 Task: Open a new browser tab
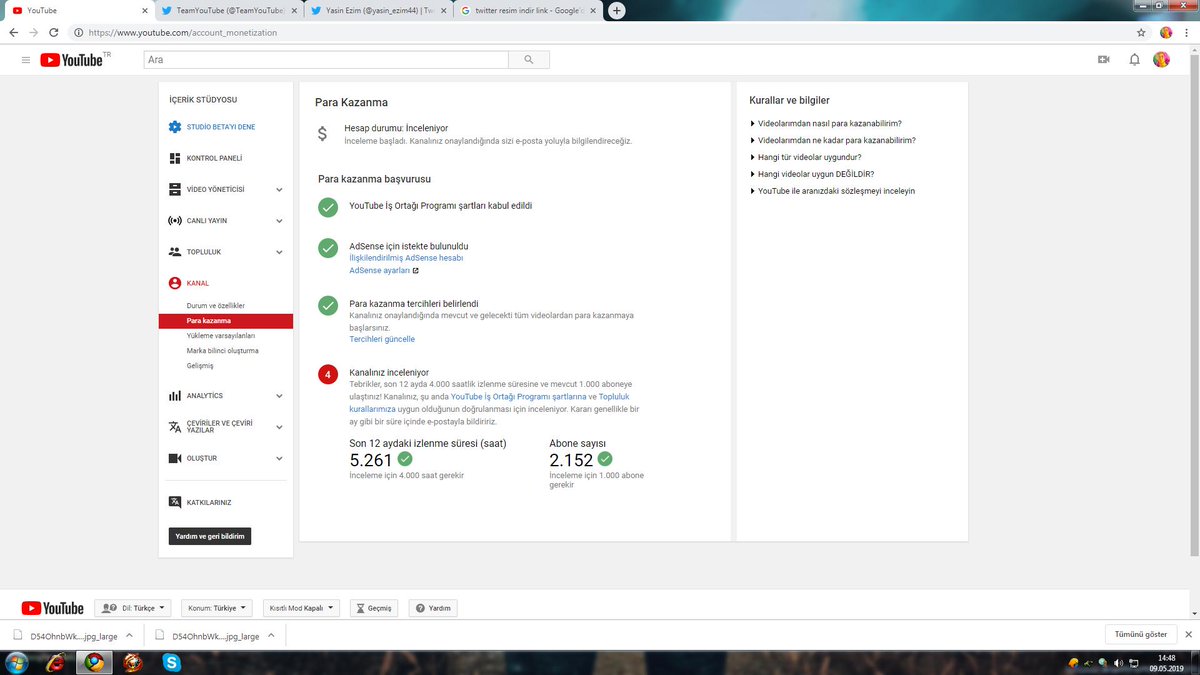pos(617,10)
